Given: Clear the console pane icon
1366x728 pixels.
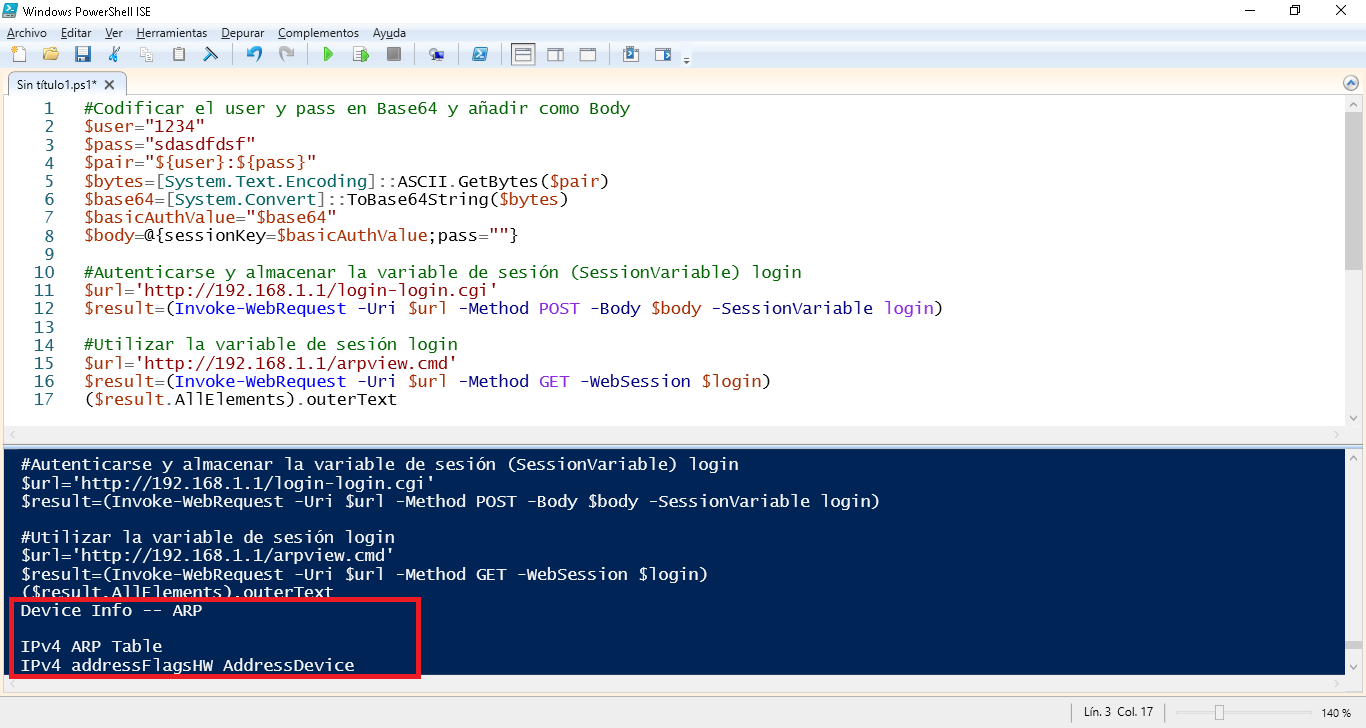Looking at the screenshot, I should pyautogui.click(x=211, y=55).
